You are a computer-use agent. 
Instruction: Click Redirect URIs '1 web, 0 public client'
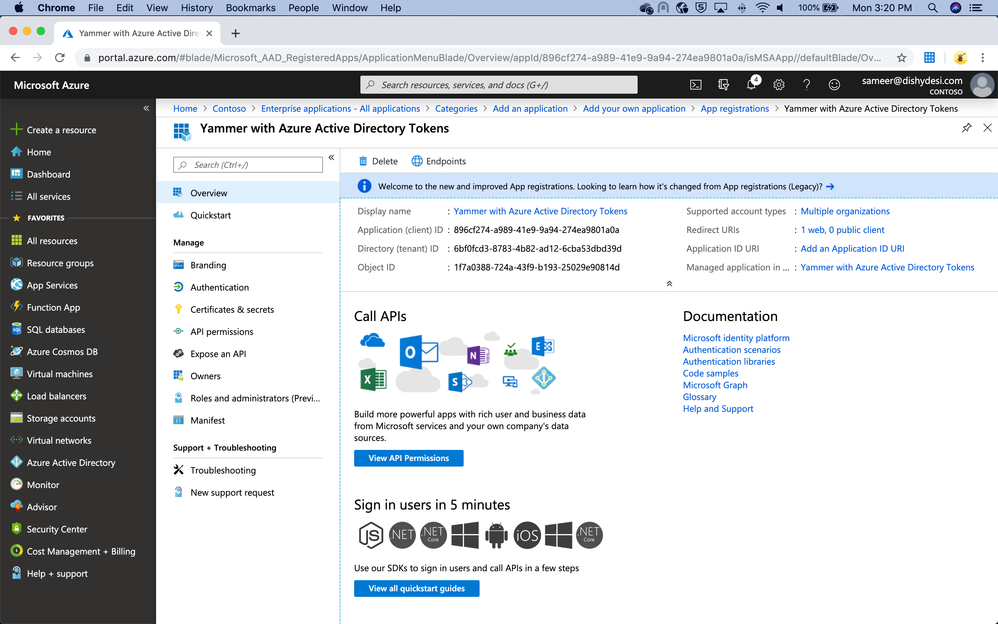pyautogui.click(x=842, y=230)
